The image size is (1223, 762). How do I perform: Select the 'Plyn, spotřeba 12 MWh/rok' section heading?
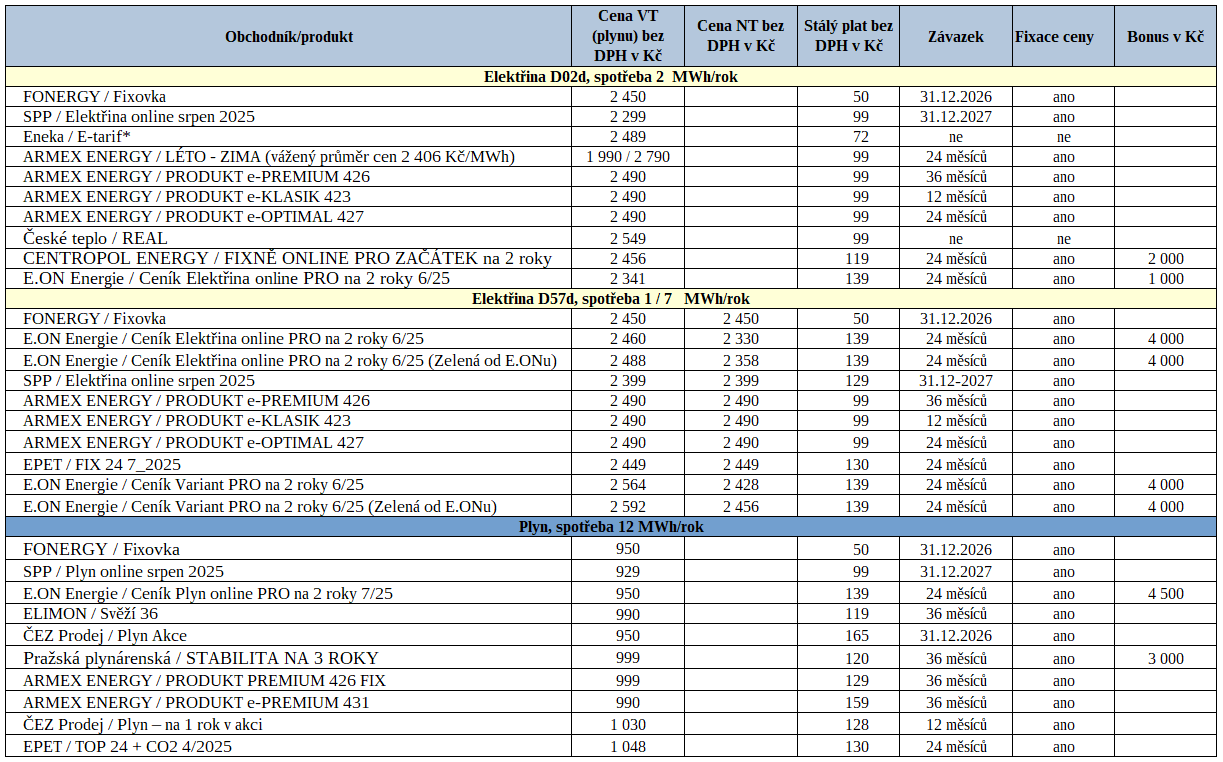tap(610, 527)
